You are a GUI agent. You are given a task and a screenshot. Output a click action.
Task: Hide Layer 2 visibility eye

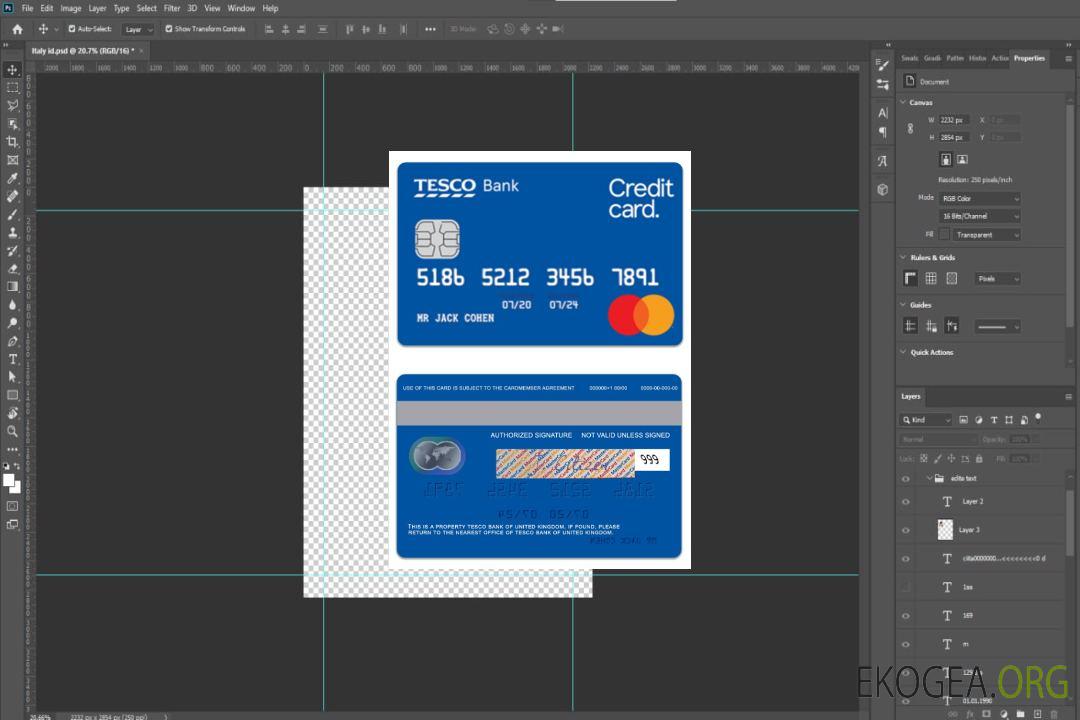point(906,502)
